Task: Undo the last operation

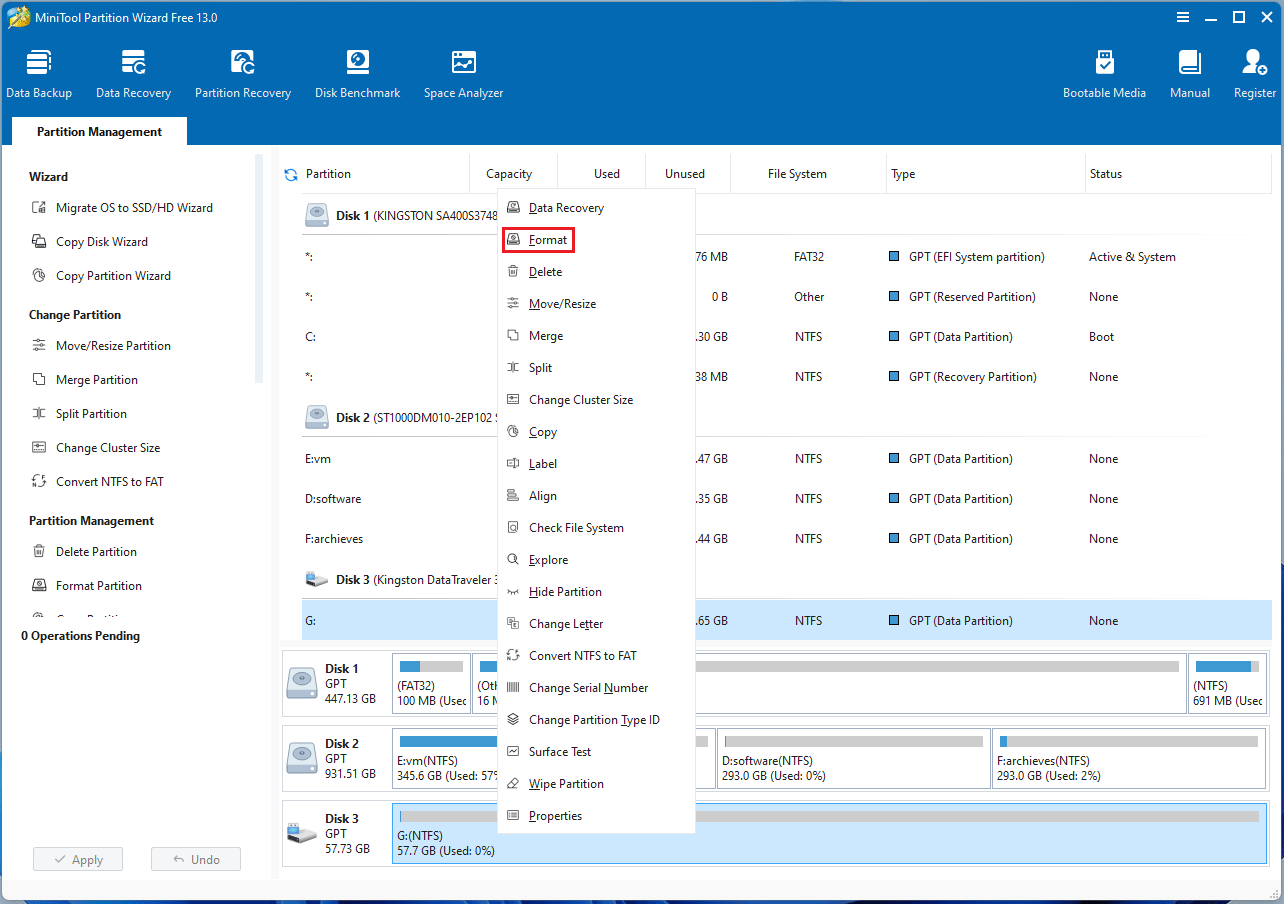Action: click(195, 858)
